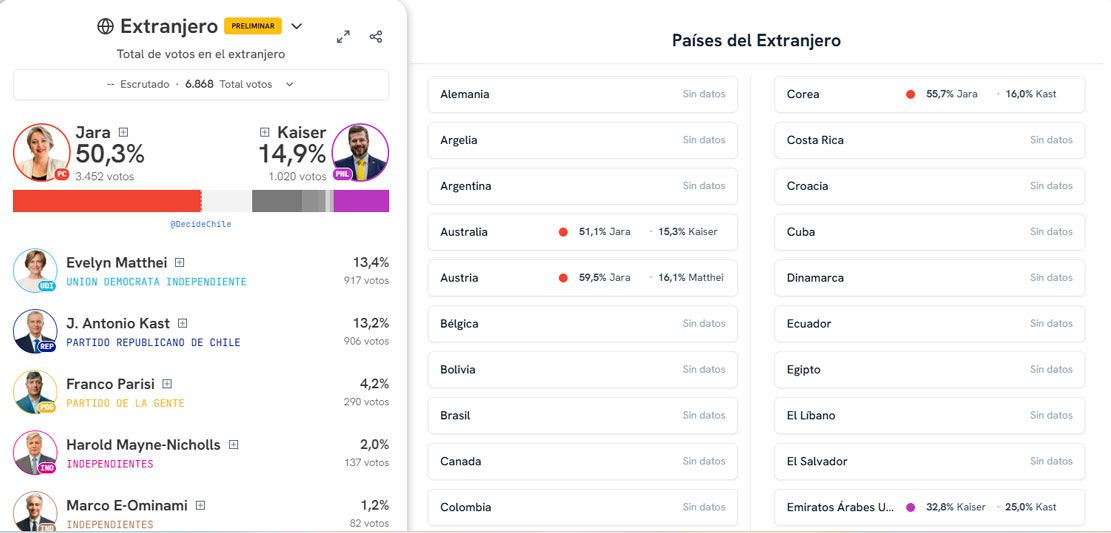Expand details with plus icon beside Jara
The image size is (1111, 533).
[123, 132]
